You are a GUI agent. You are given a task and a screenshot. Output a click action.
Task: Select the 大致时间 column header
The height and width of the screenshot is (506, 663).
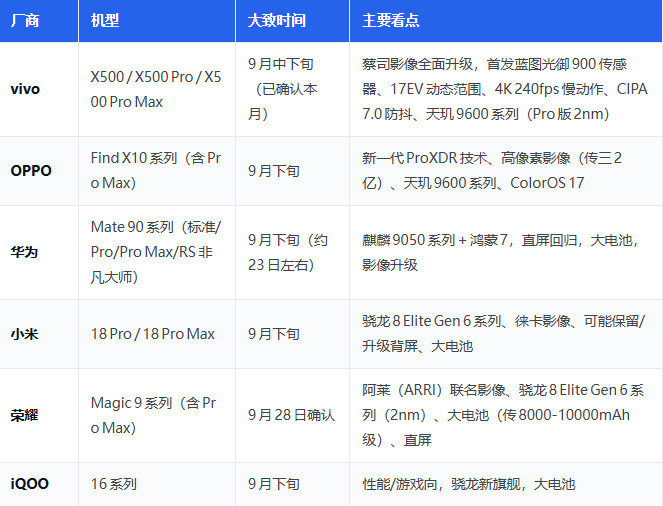coord(292,21)
